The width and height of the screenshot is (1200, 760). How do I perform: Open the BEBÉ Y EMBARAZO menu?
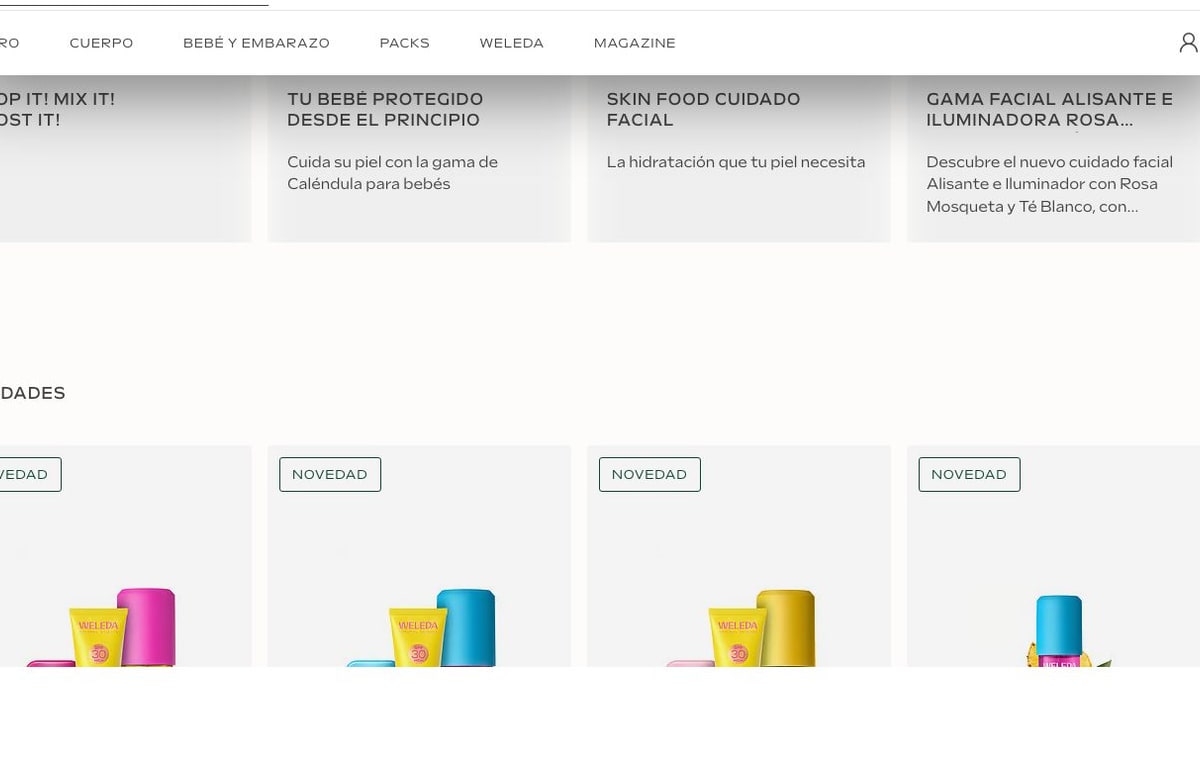click(x=256, y=43)
